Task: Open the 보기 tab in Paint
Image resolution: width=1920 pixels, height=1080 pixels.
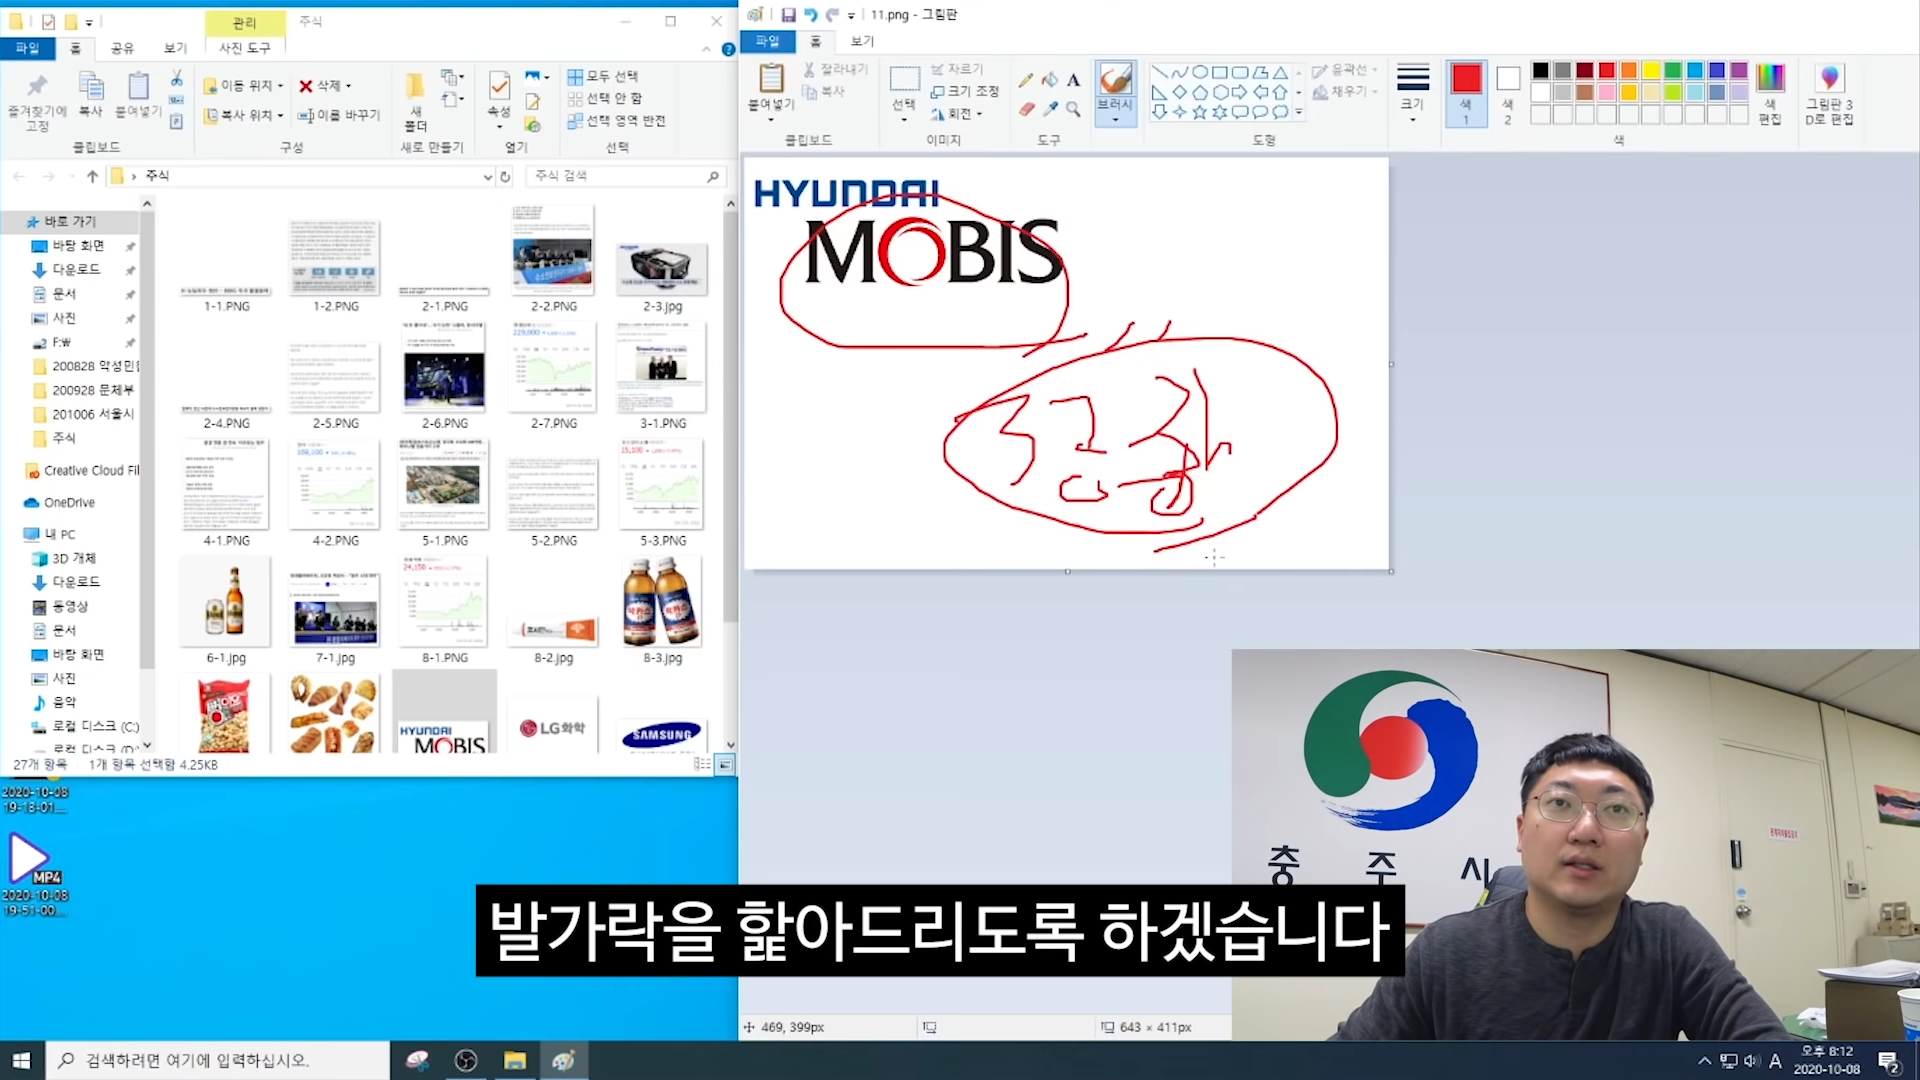Action: (862, 41)
